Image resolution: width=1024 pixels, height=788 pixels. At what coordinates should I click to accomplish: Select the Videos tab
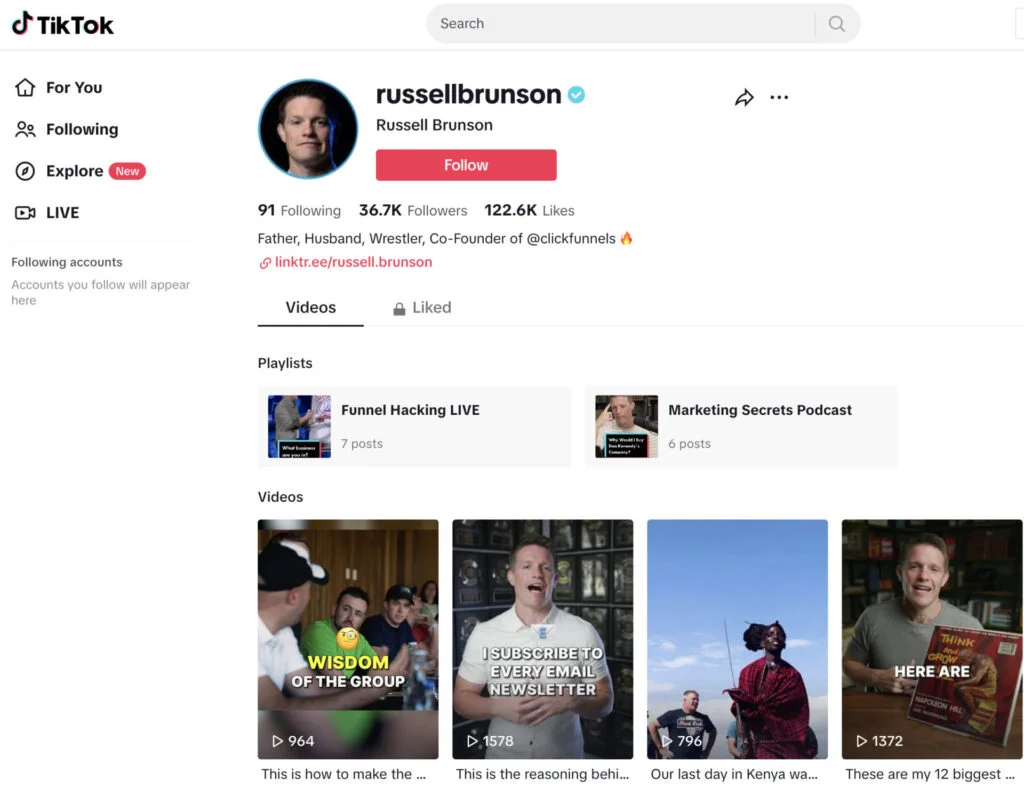click(x=310, y=307)
